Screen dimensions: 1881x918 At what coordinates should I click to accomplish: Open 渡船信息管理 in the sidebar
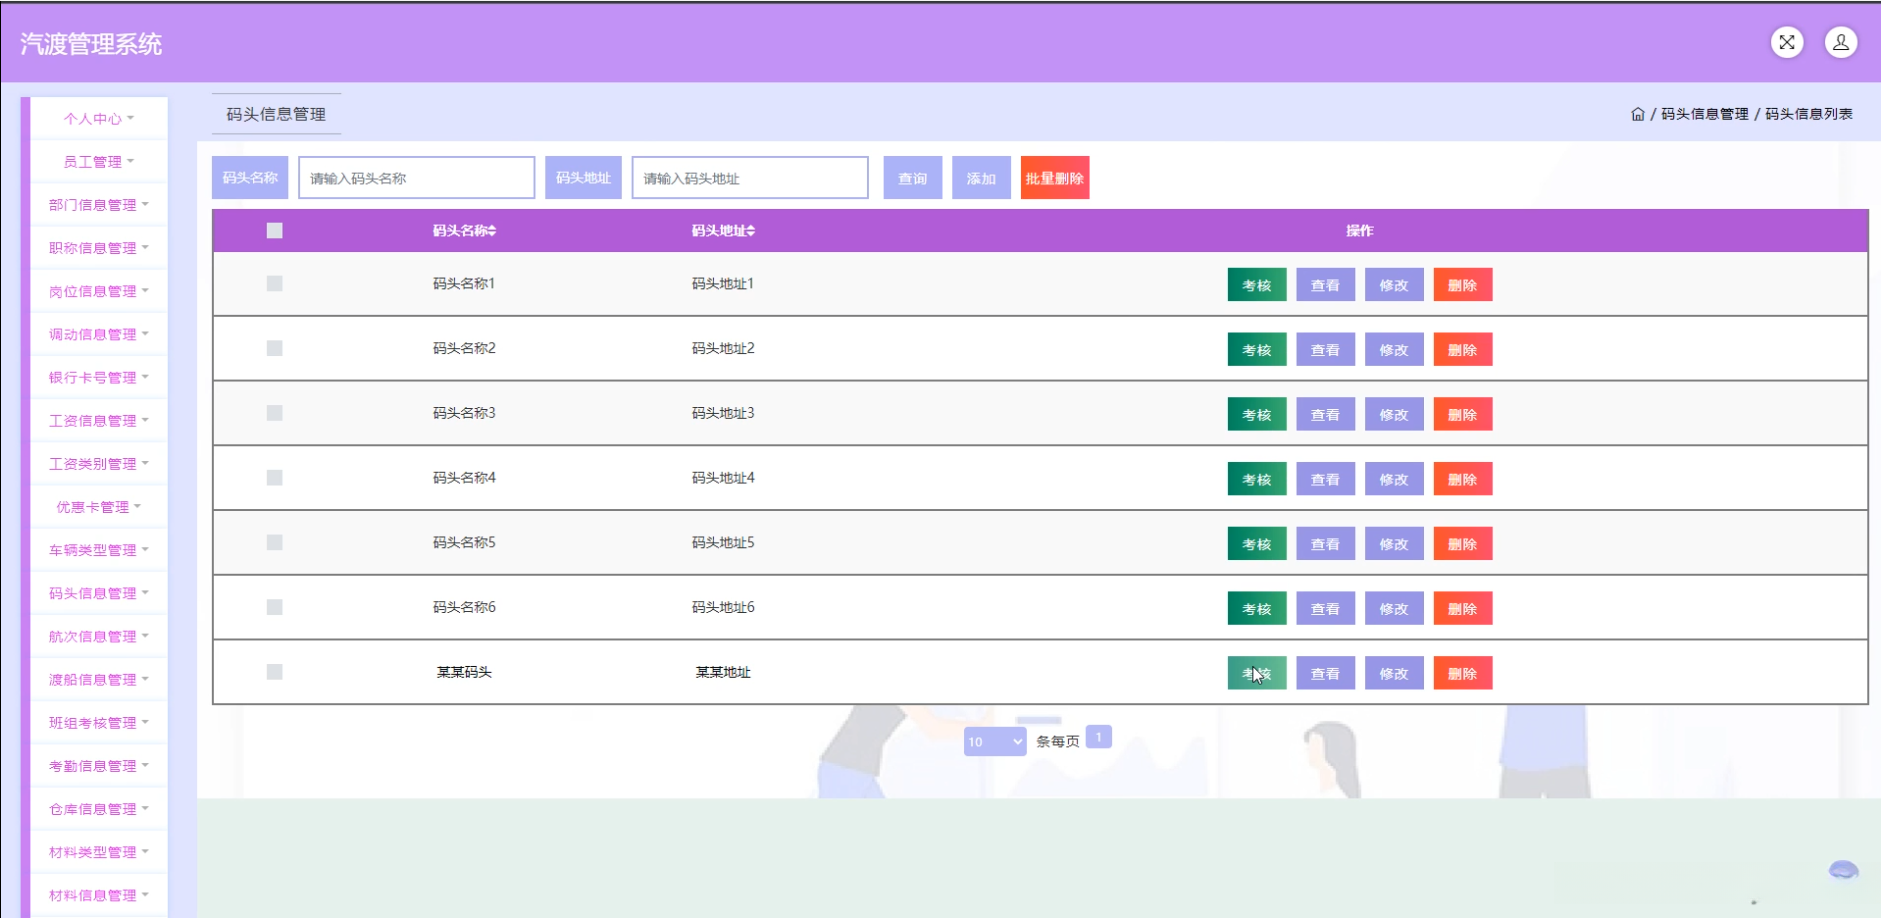coord(99,680)
